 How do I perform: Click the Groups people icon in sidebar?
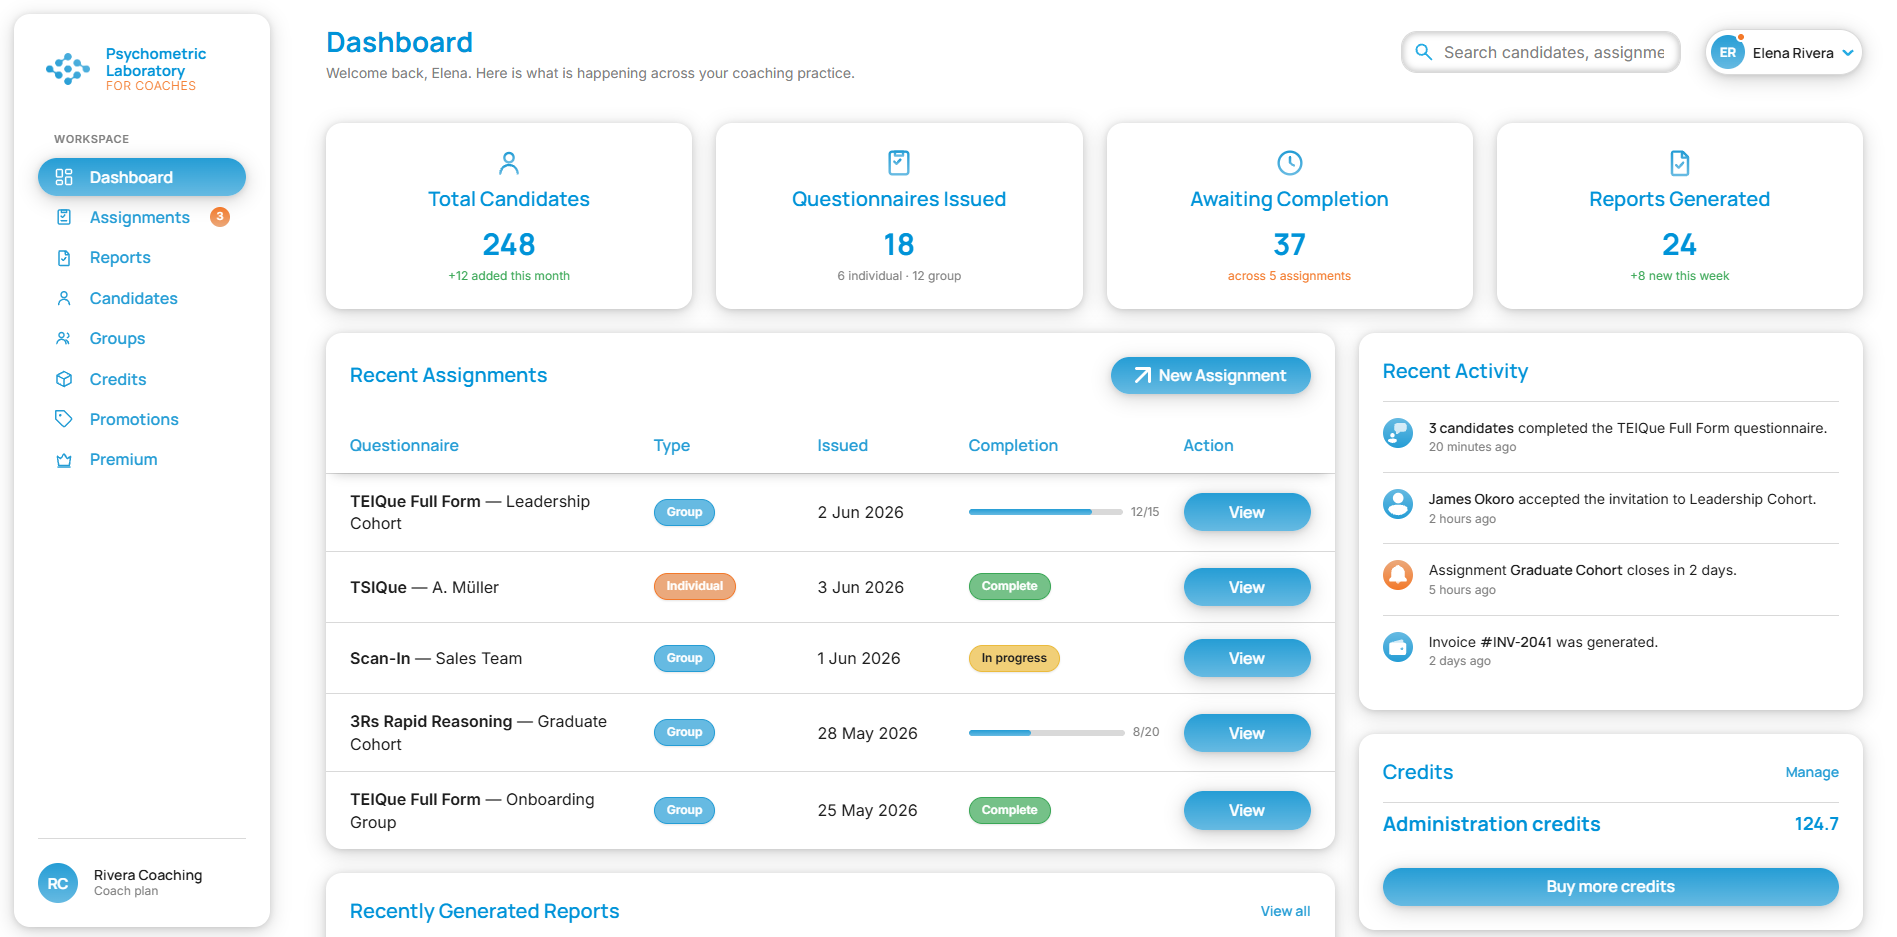64,338
